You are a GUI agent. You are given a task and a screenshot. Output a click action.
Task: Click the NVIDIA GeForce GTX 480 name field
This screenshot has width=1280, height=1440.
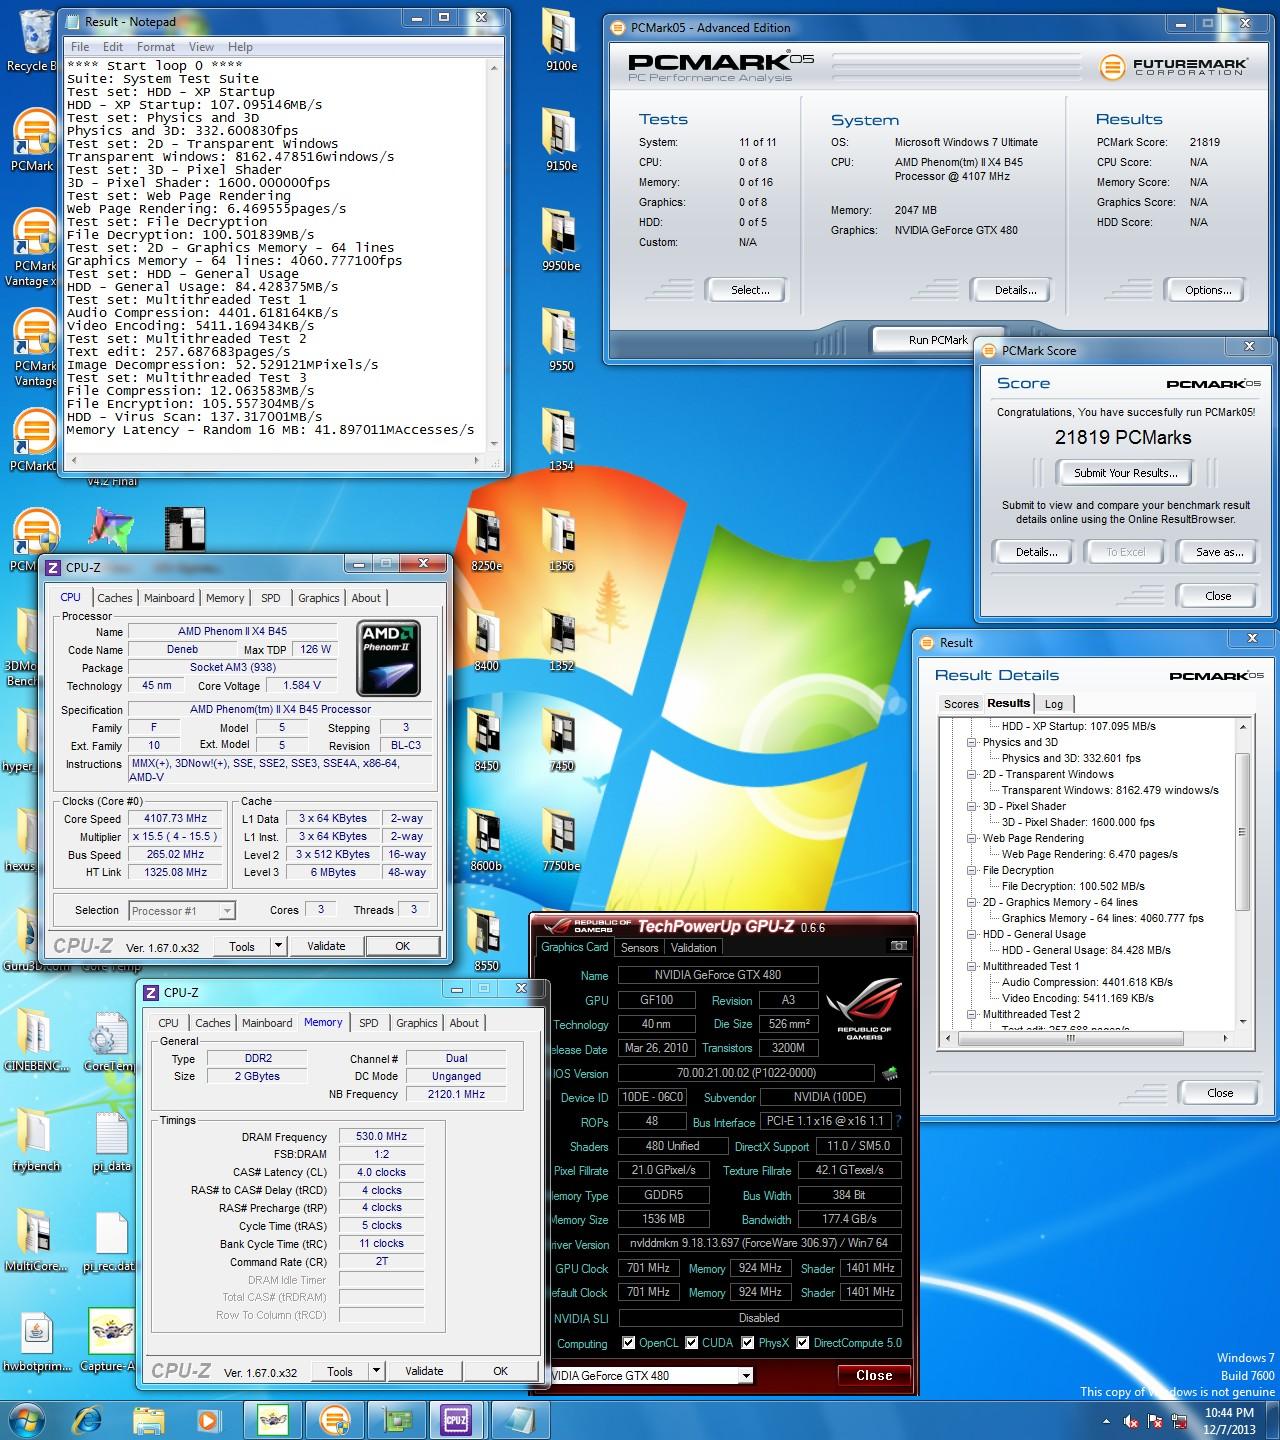pyautogui.click(x=718, y=975)
